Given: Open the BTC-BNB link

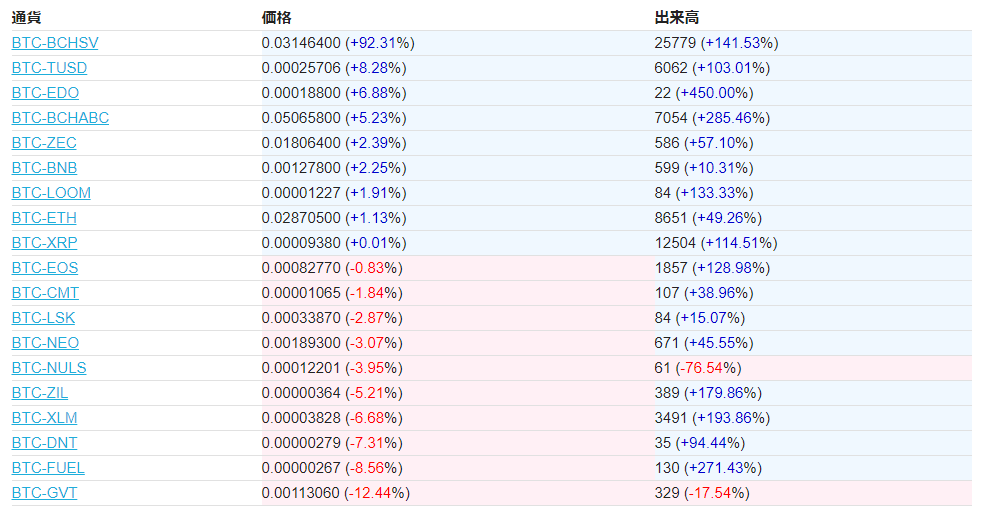Looking at the screenshot, I should pos(44,168).
